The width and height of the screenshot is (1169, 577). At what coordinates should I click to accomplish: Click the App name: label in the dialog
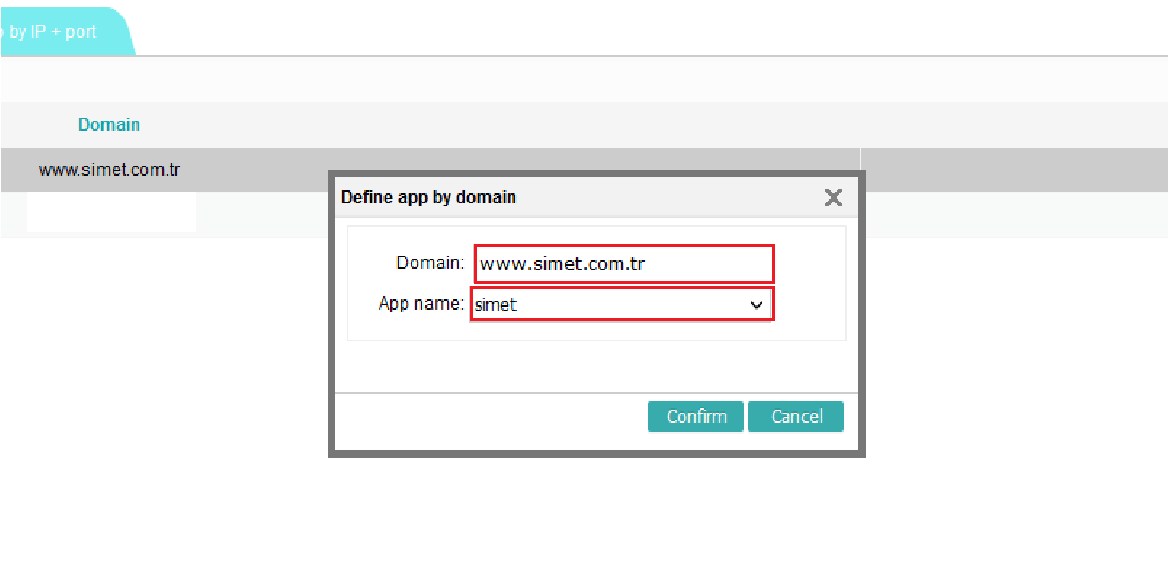(x=421, y=304)
